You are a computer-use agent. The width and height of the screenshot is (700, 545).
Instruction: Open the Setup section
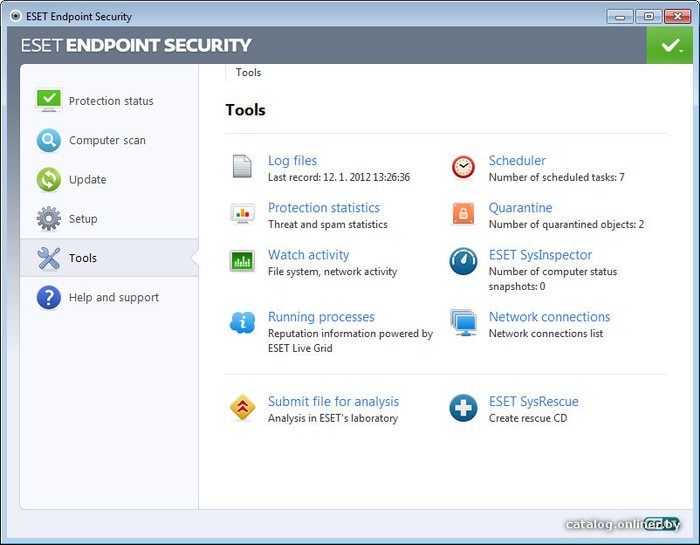[82, 219]
